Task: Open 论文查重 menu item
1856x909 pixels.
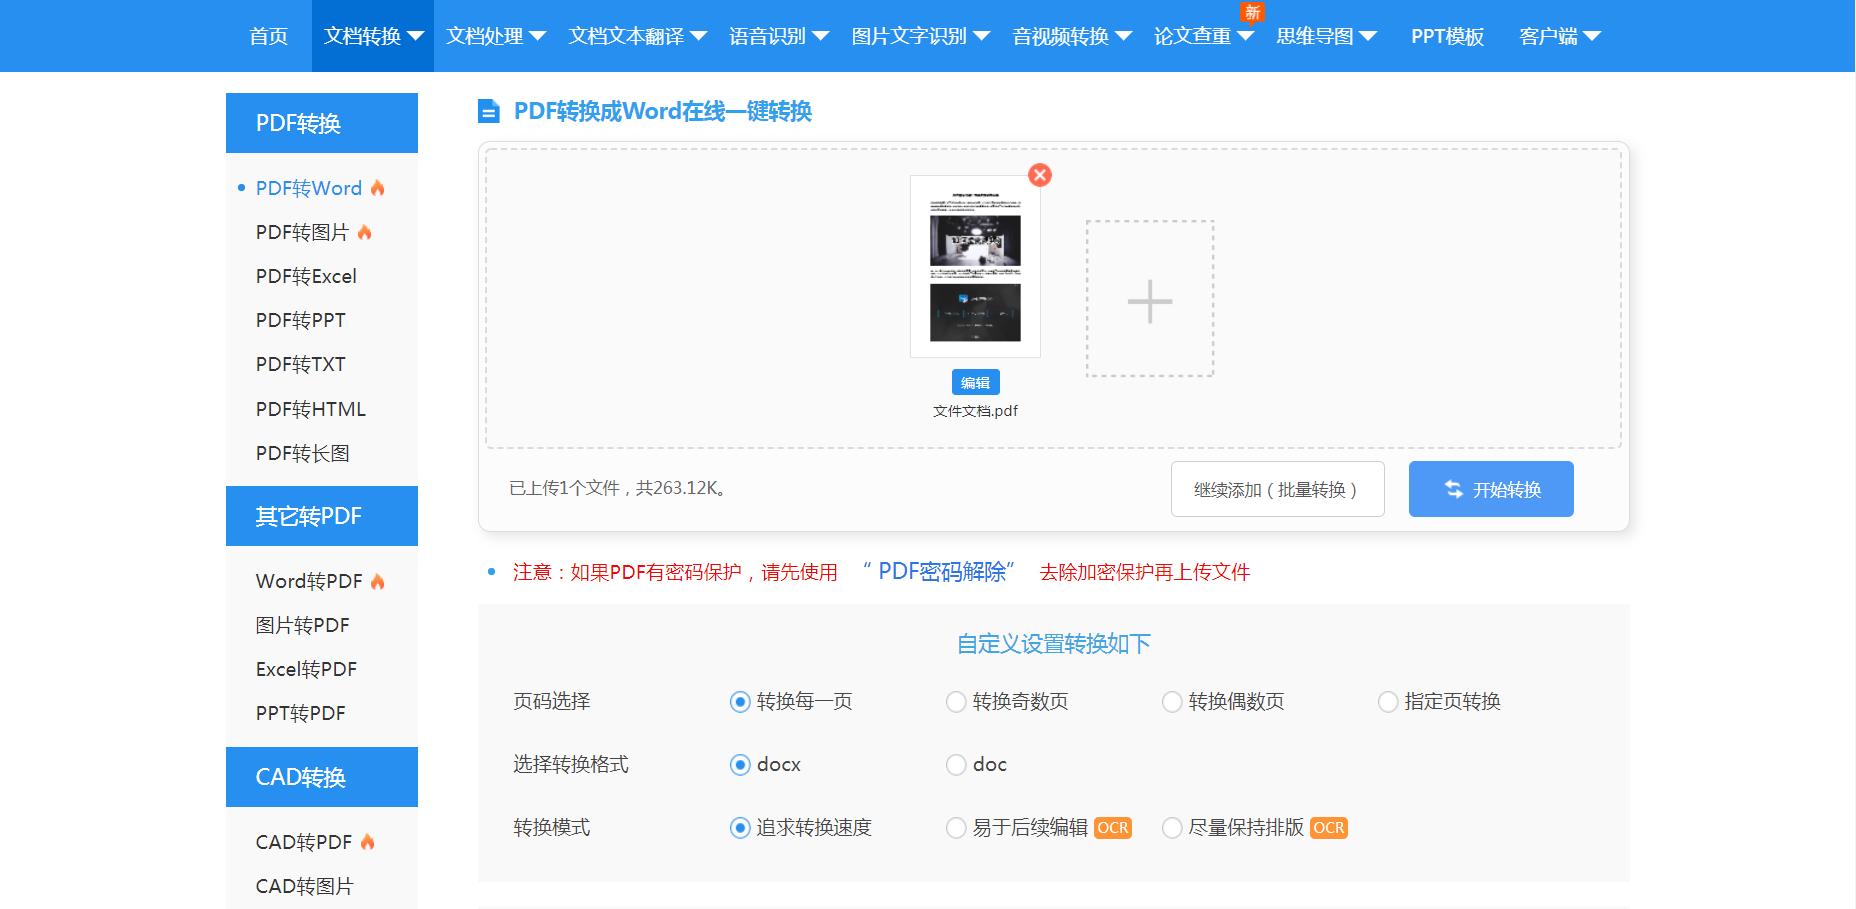Action: [x=1203, y=36]
